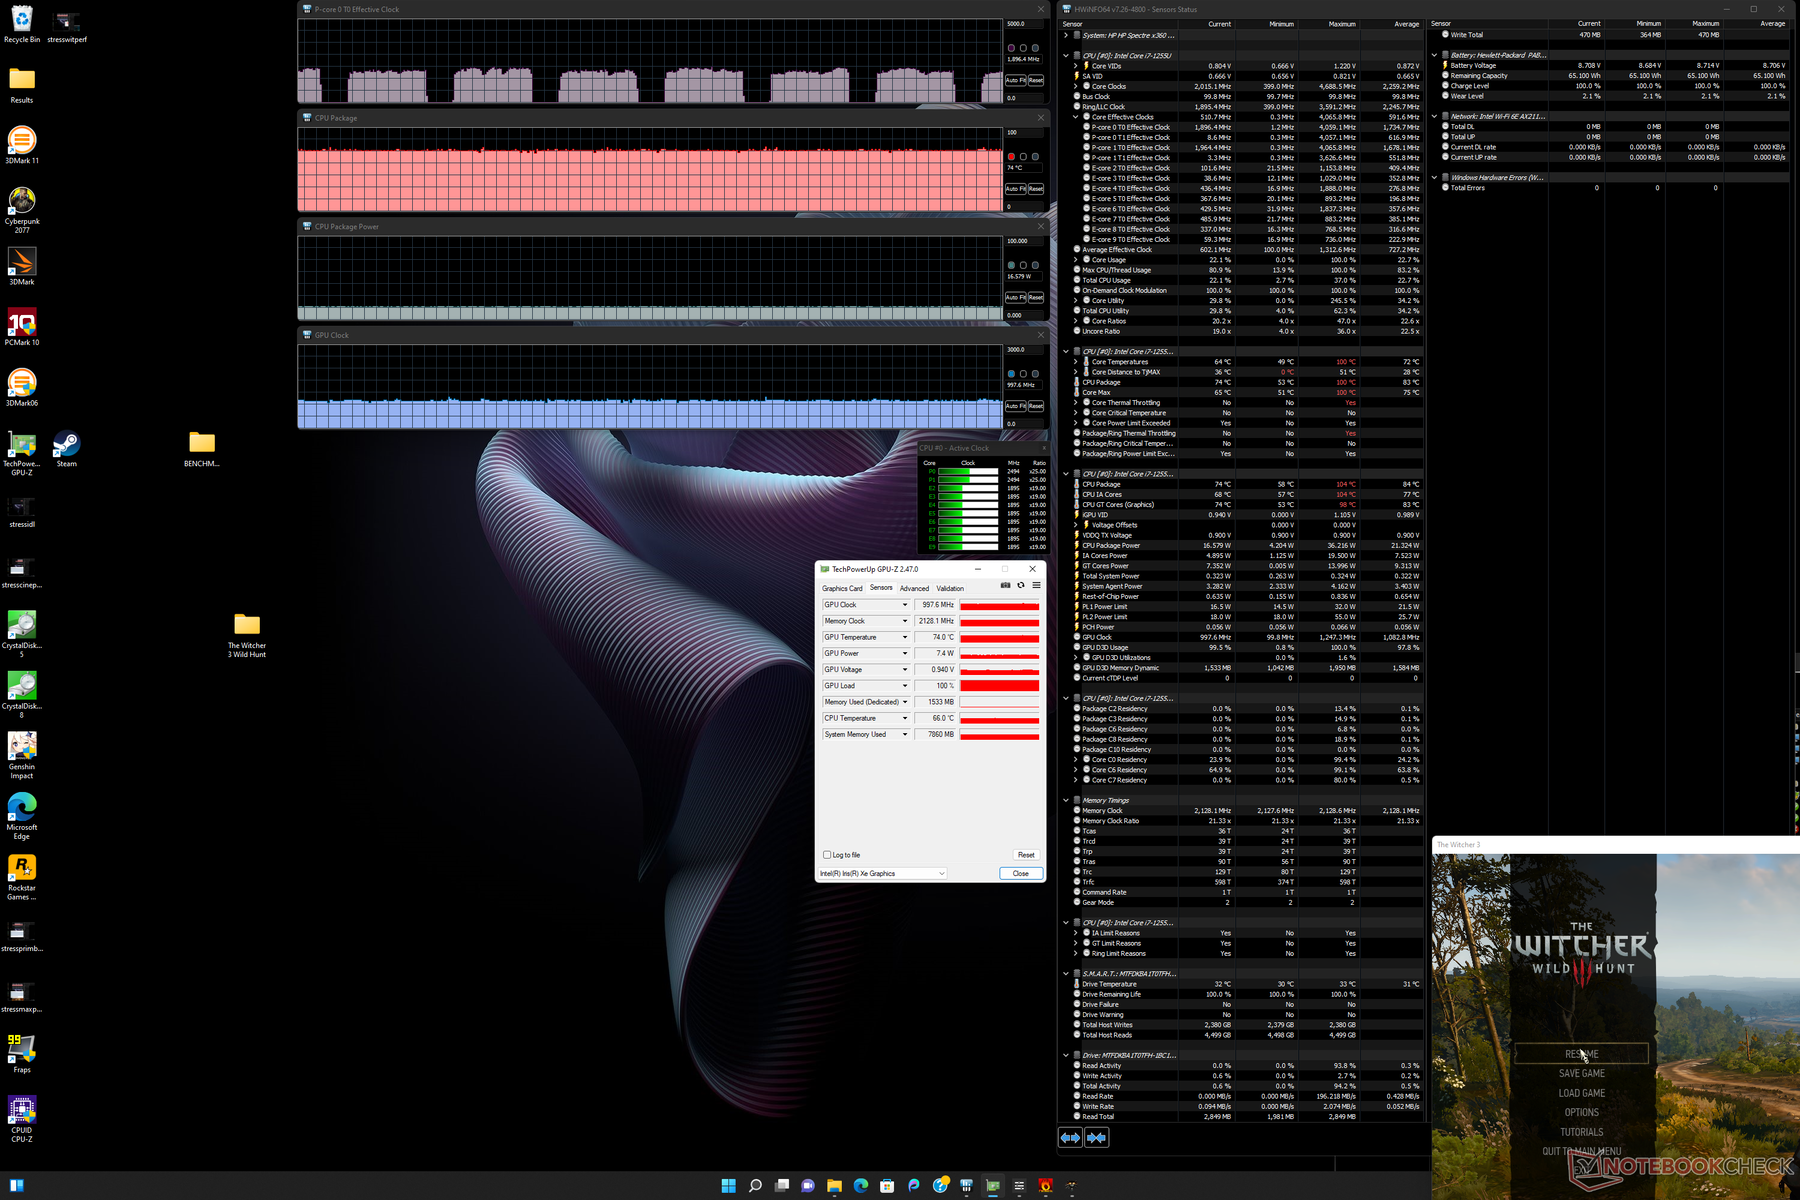Toggle red dot in CPU Package graph

(1011, 157)
